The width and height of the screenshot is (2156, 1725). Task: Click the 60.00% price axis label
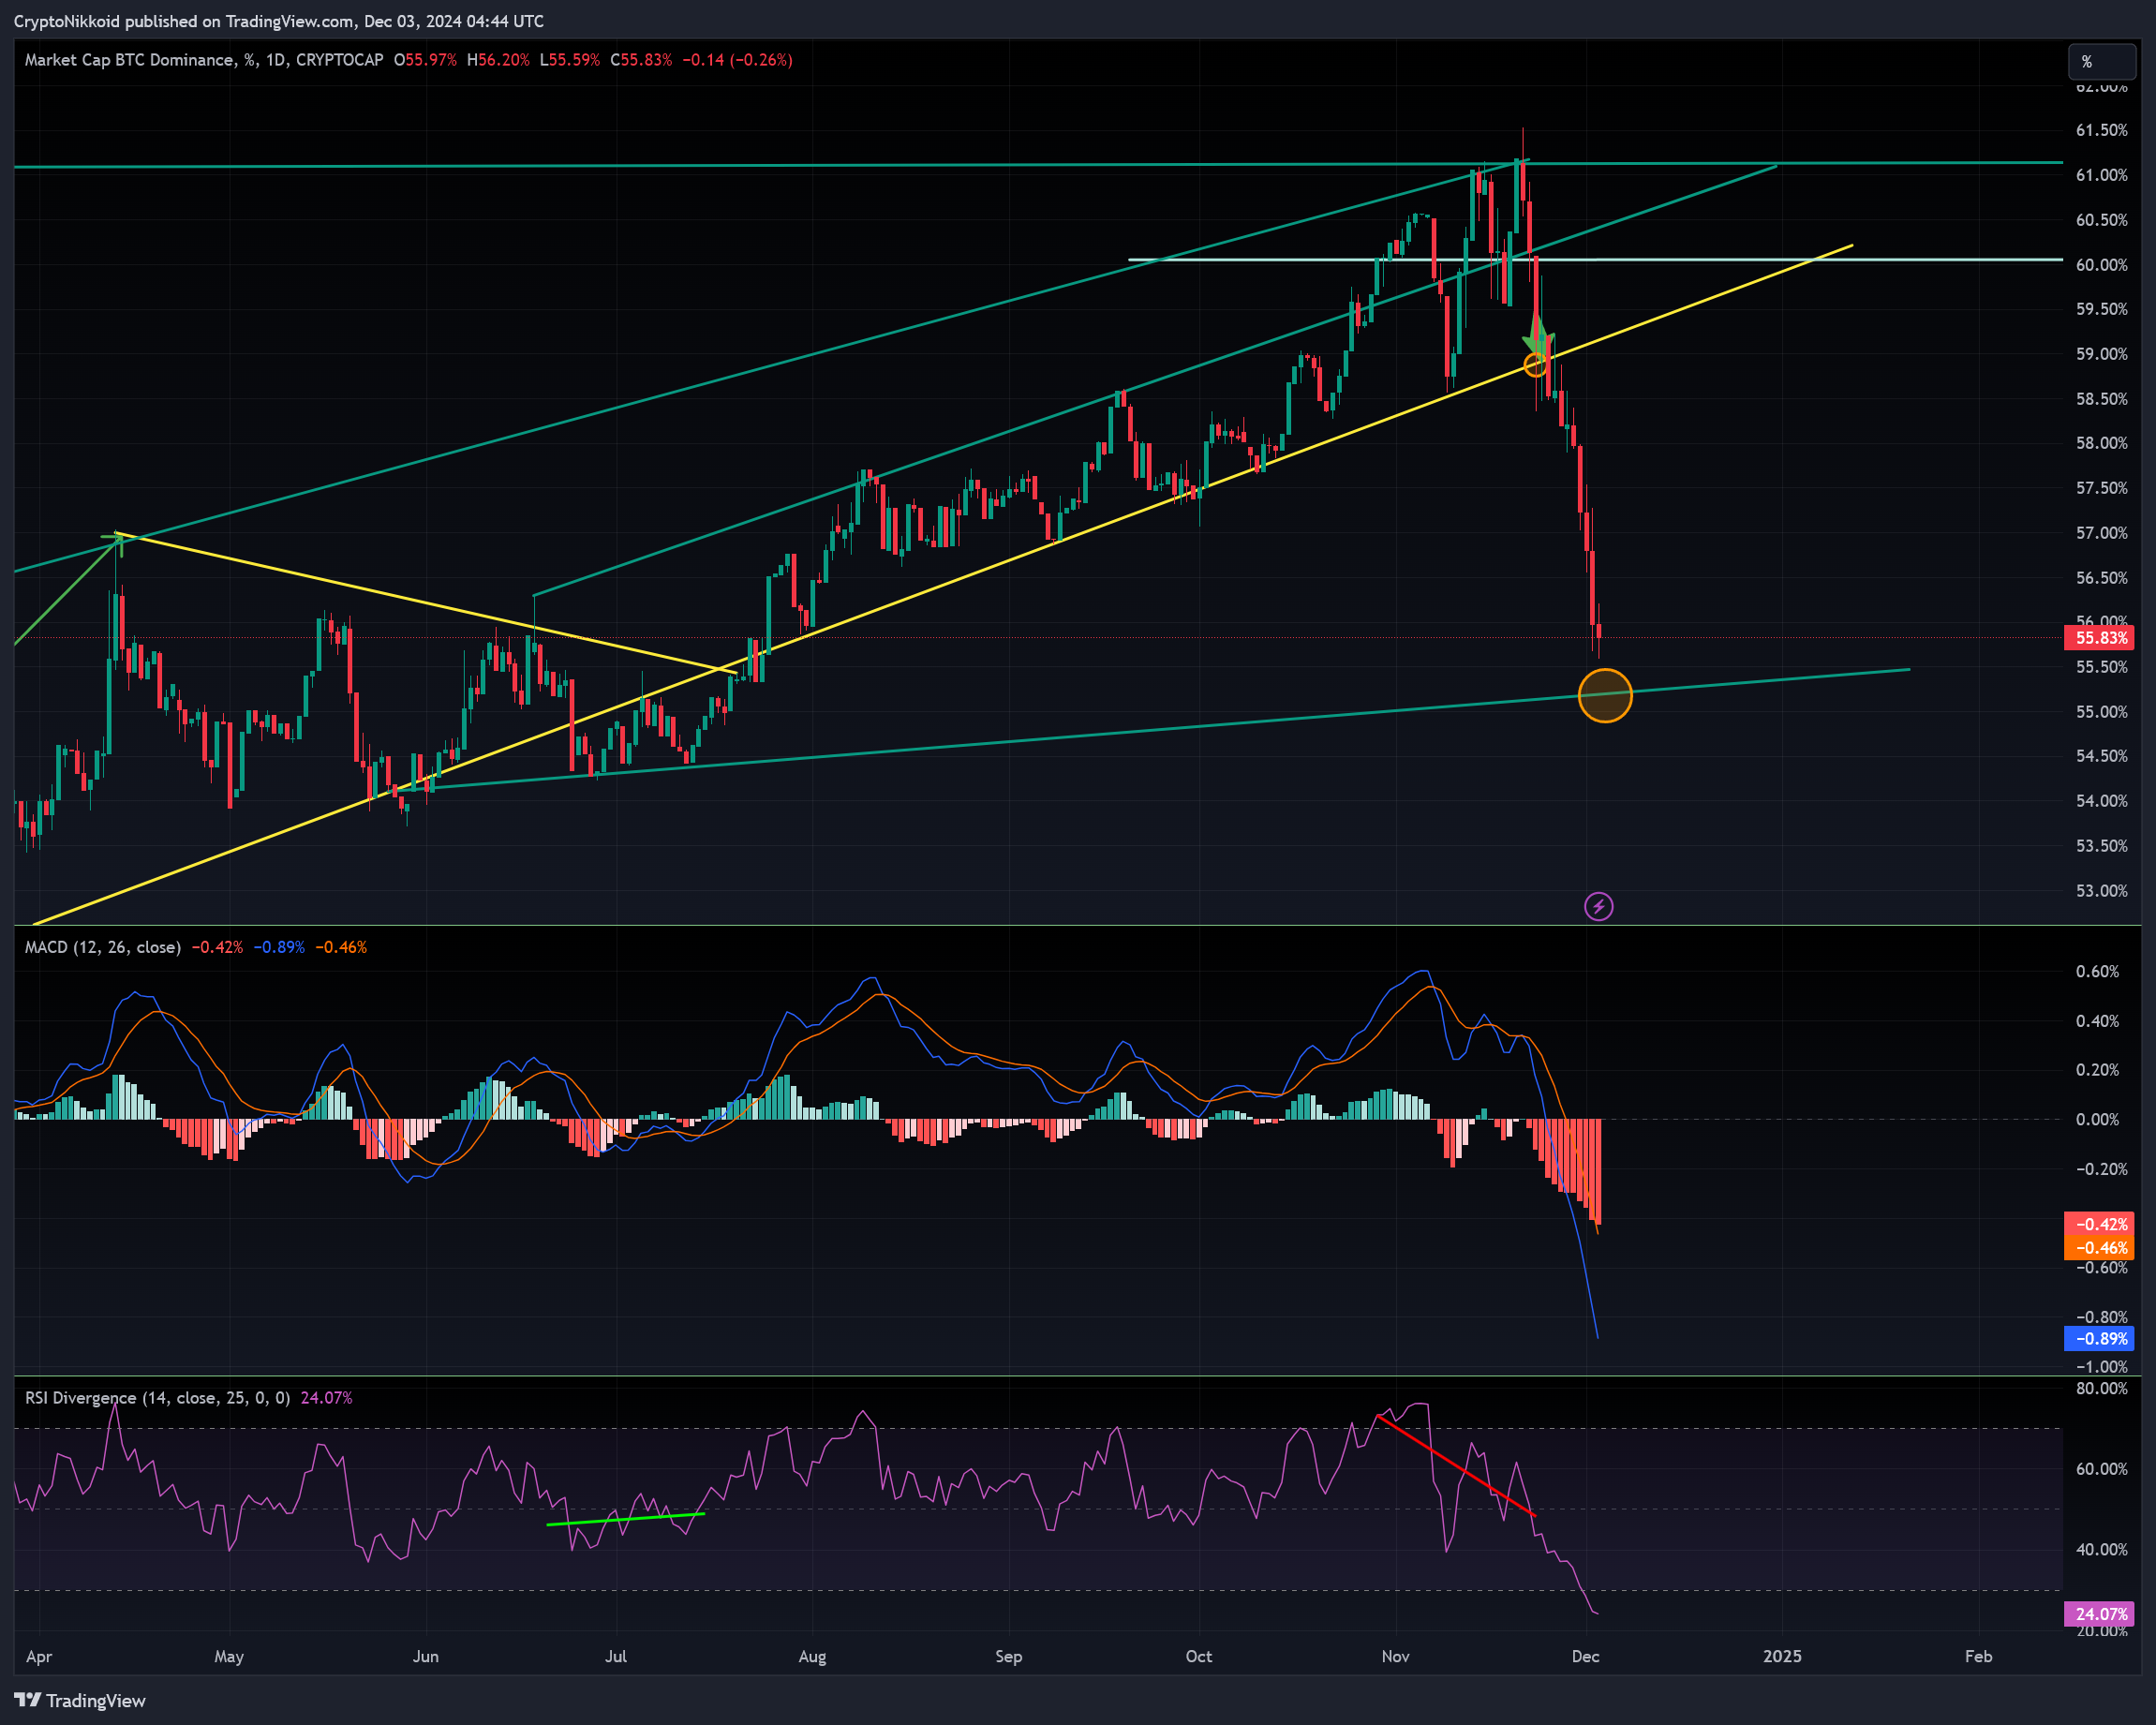coord(2102,265)
